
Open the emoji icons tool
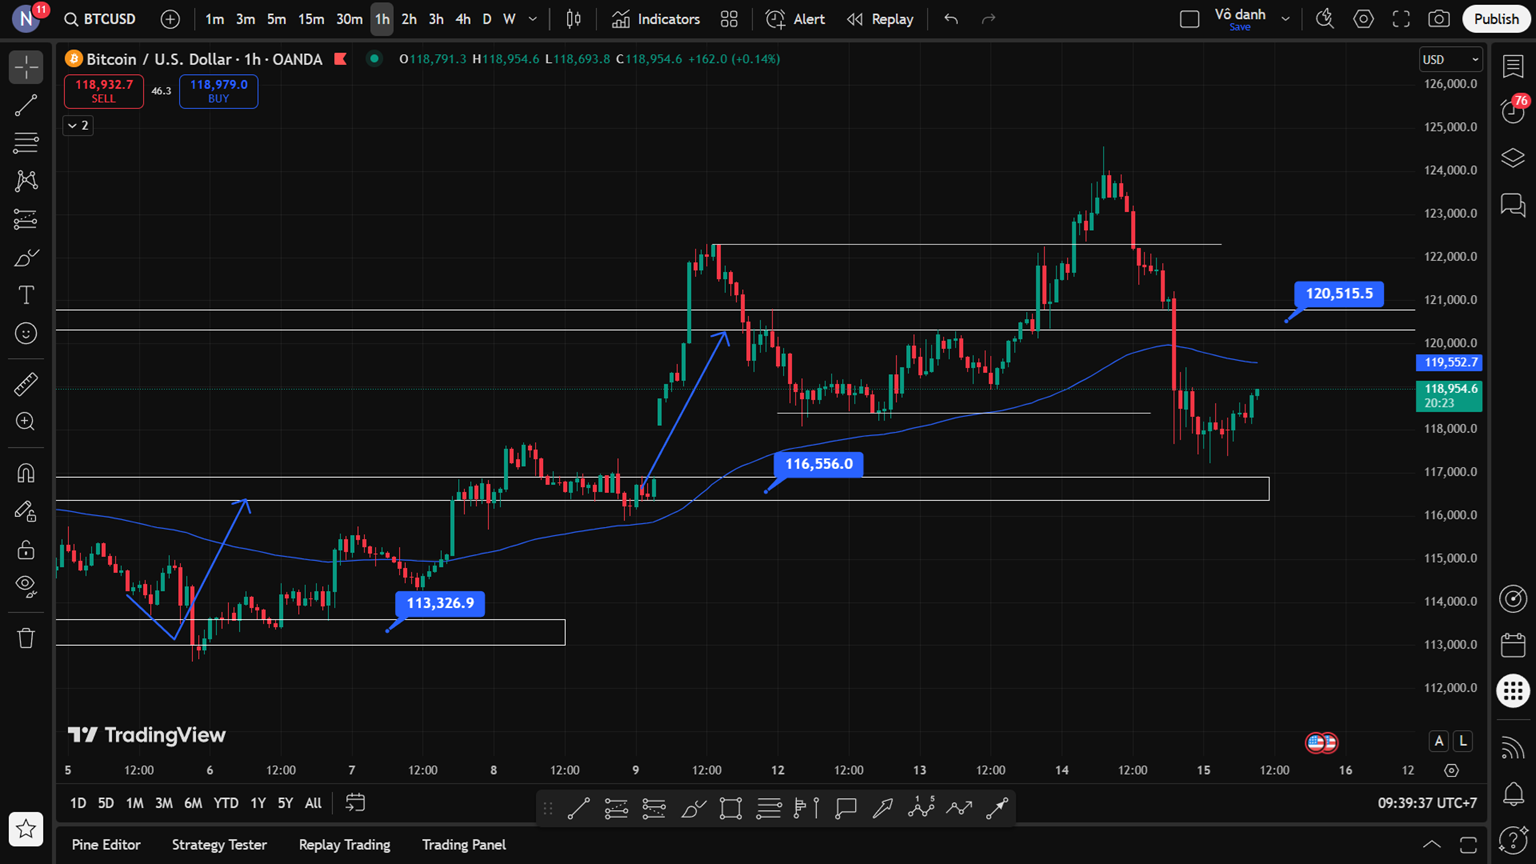(26, 333)
